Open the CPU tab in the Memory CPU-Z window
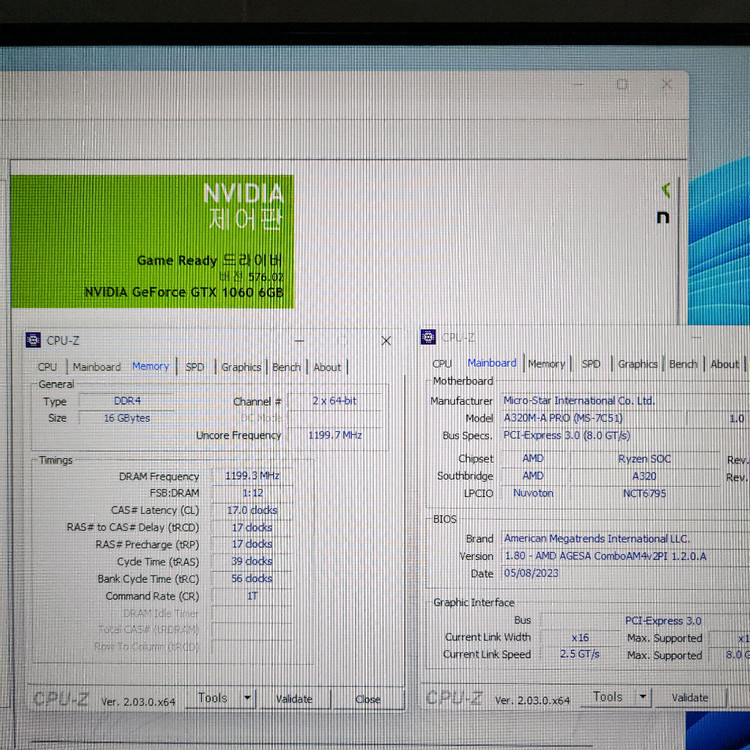 (x=47, y=367)
